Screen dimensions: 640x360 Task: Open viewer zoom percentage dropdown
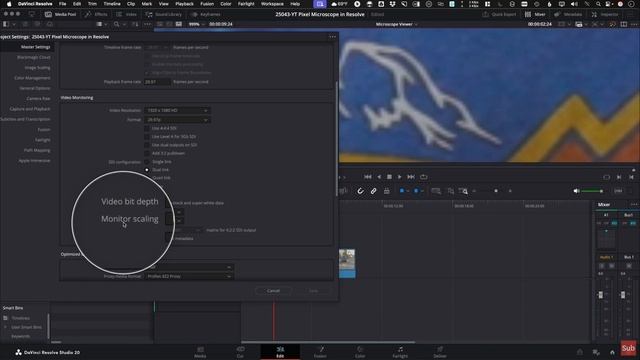click(196, 24)
